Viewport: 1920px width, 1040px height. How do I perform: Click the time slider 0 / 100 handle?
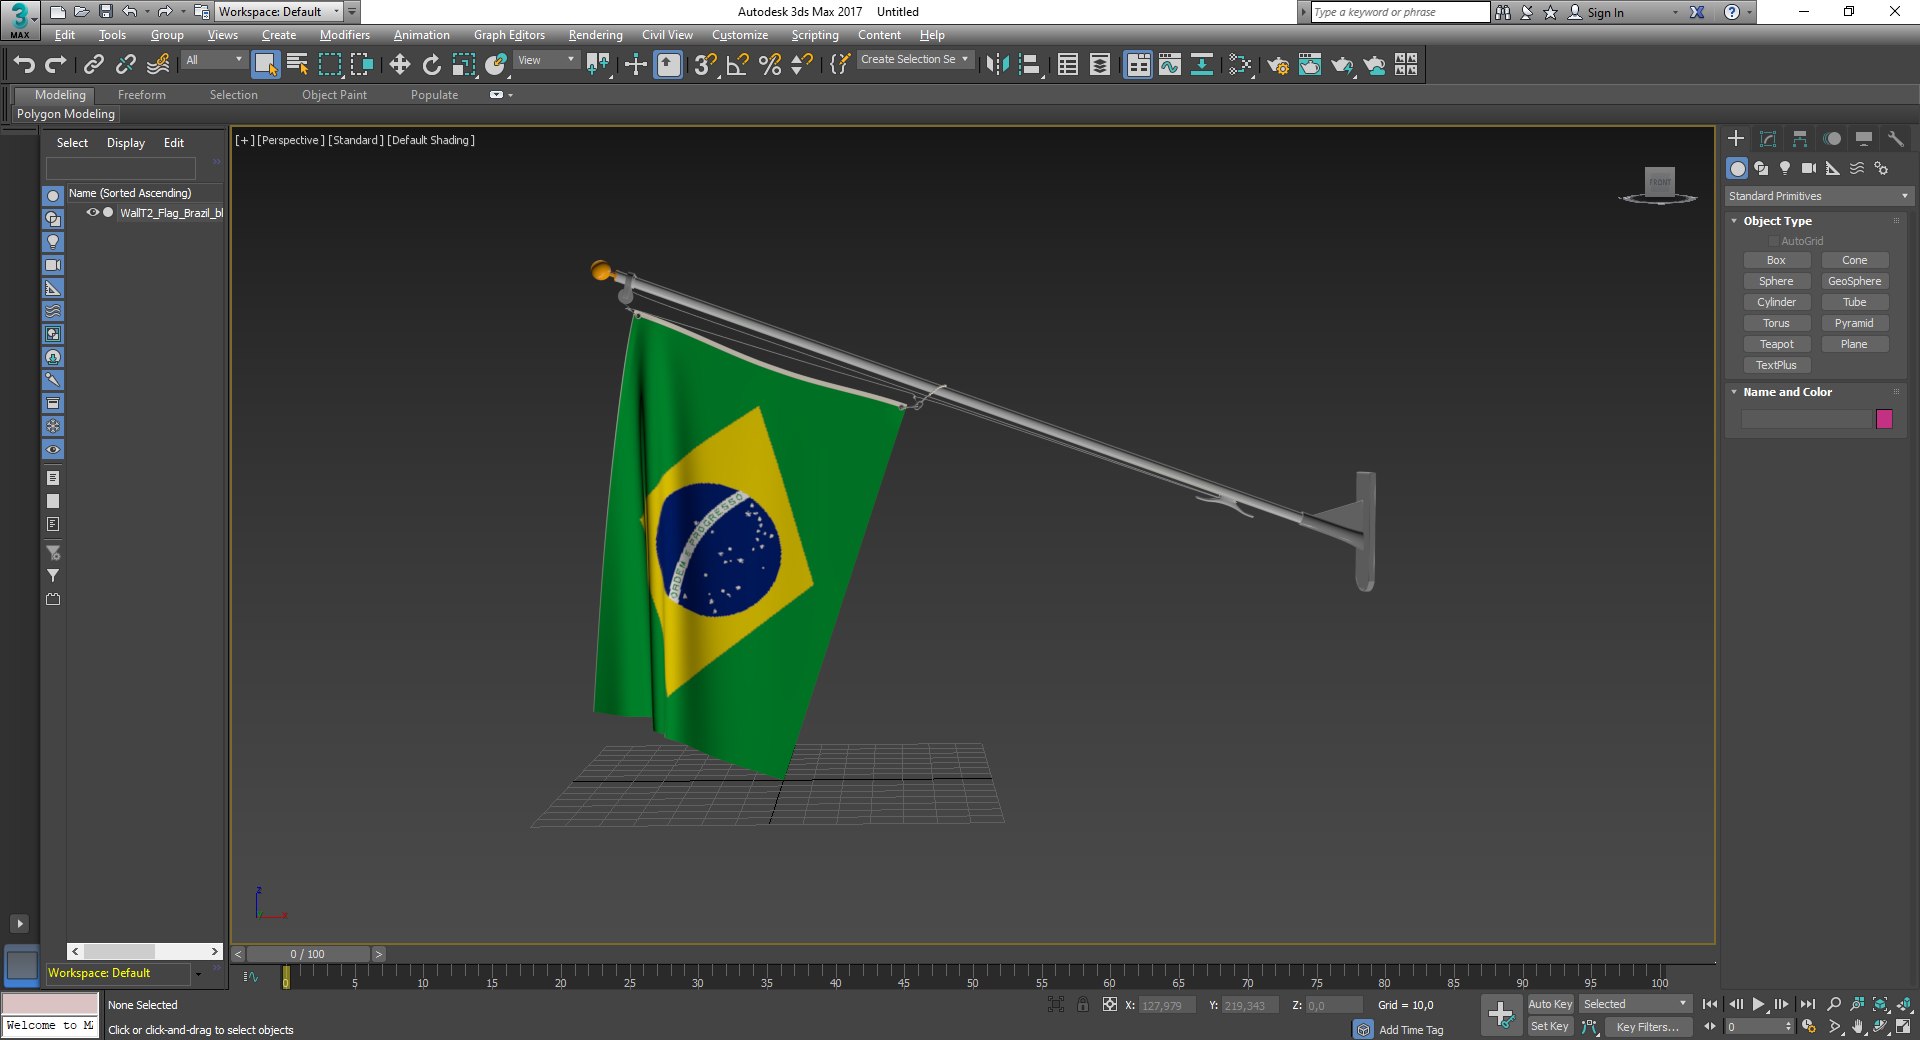pos(308,954)
